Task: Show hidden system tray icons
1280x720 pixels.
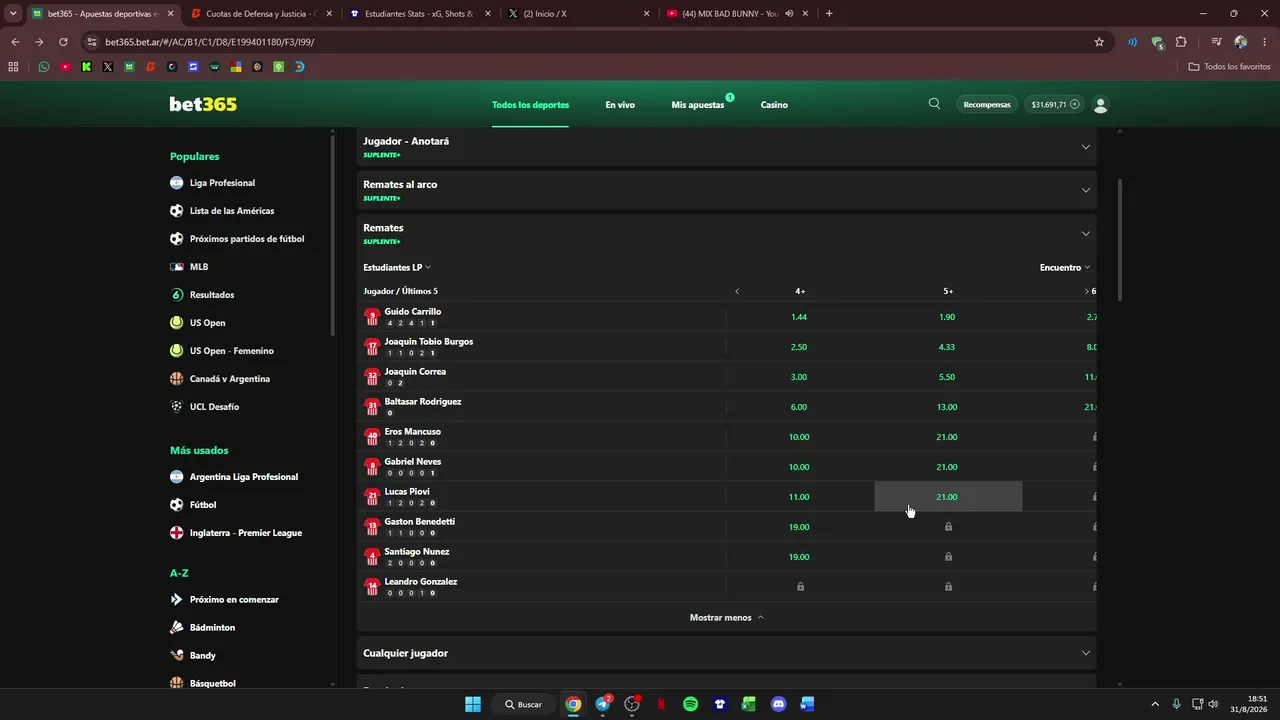Action: tap(1155, 704)
